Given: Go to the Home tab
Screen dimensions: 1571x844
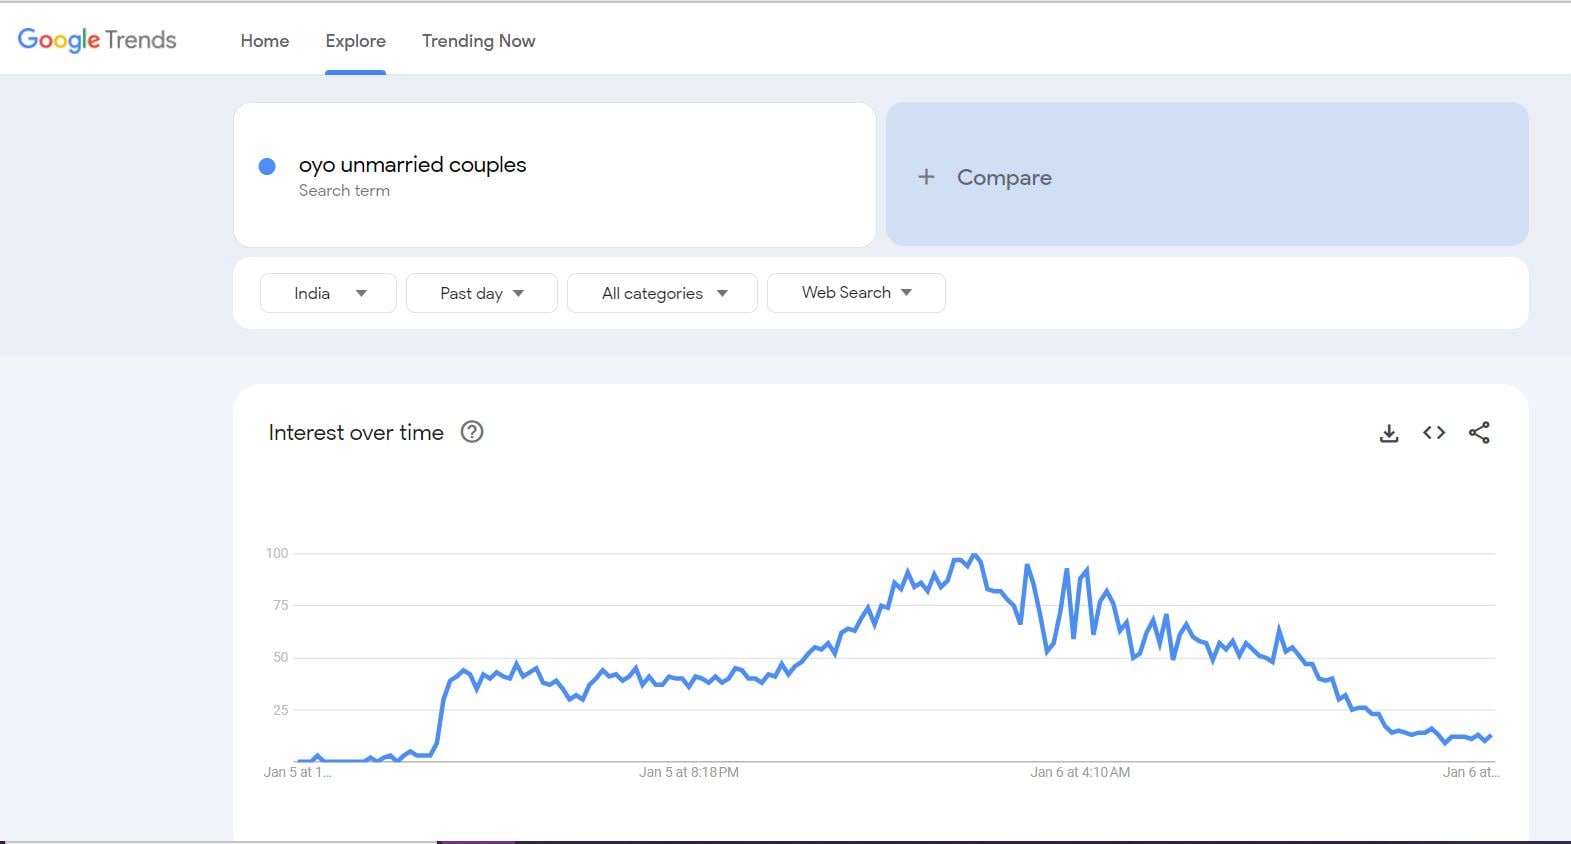Looking at the screenshot, I should (x=265, y=41).
